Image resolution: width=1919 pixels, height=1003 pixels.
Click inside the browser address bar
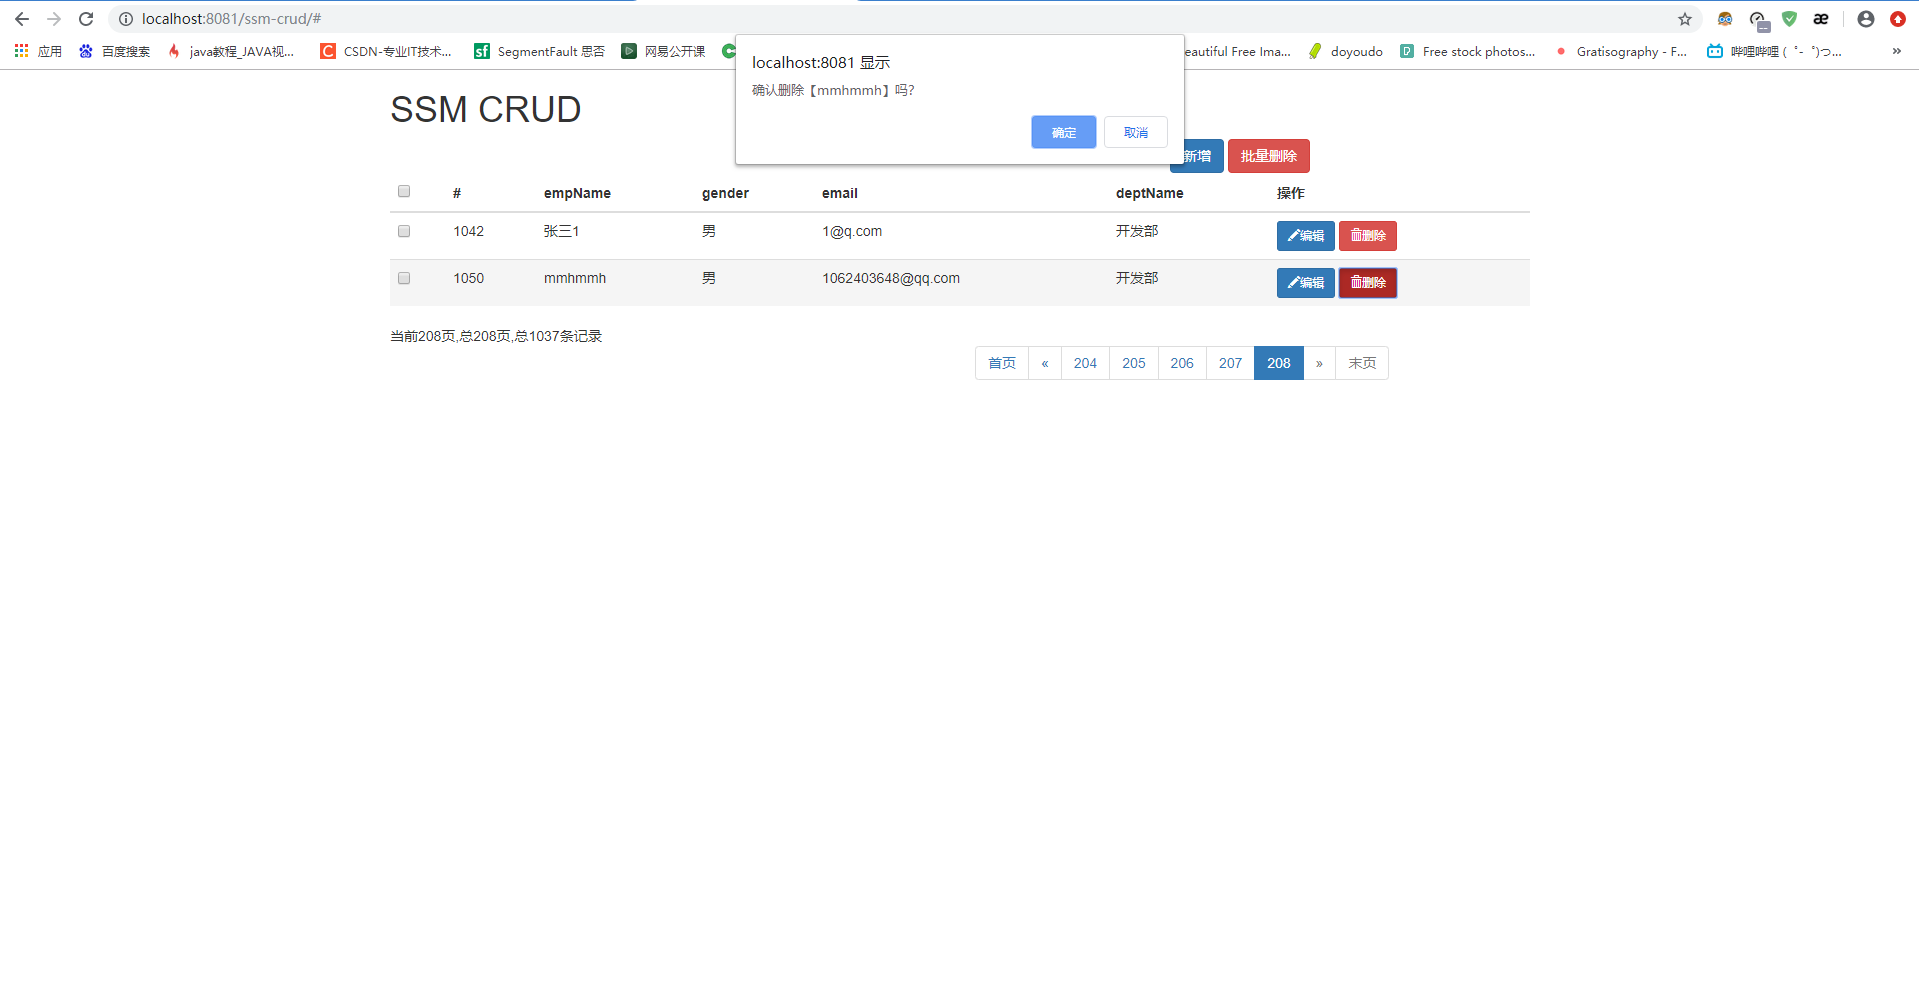coord(400,18)
